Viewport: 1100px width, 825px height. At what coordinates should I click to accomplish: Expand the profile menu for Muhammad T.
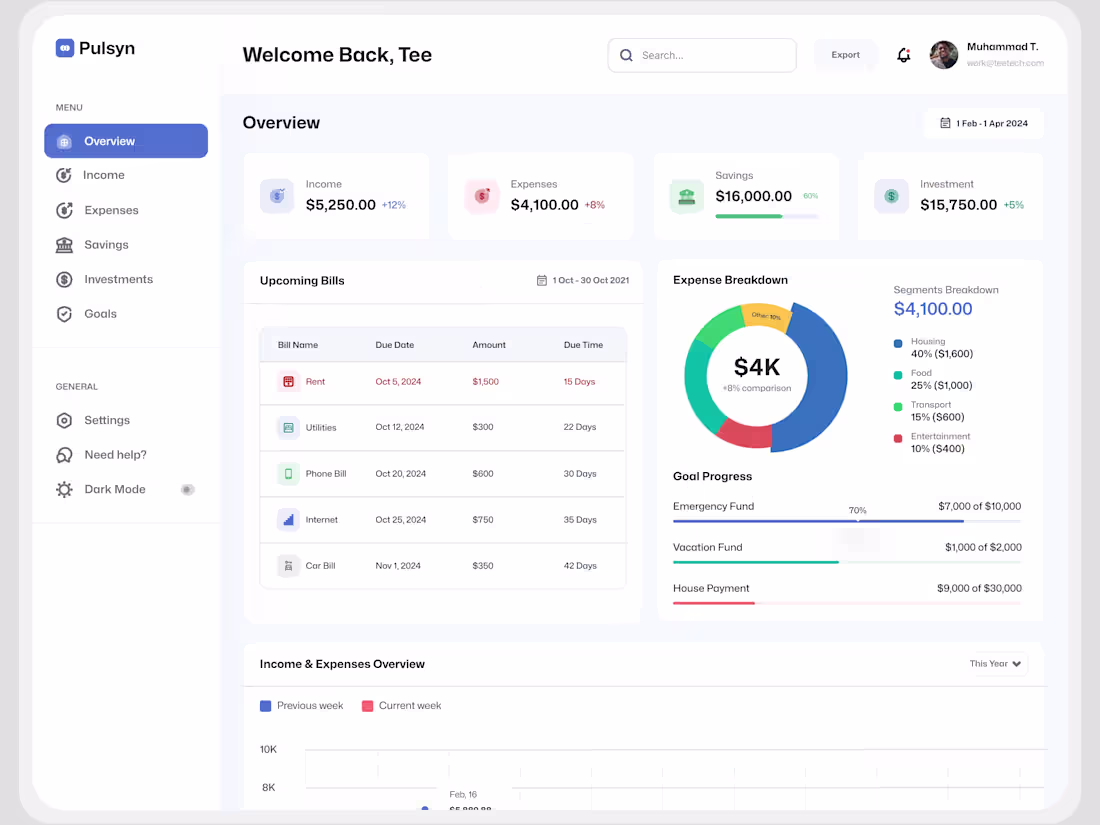(943, 54)
